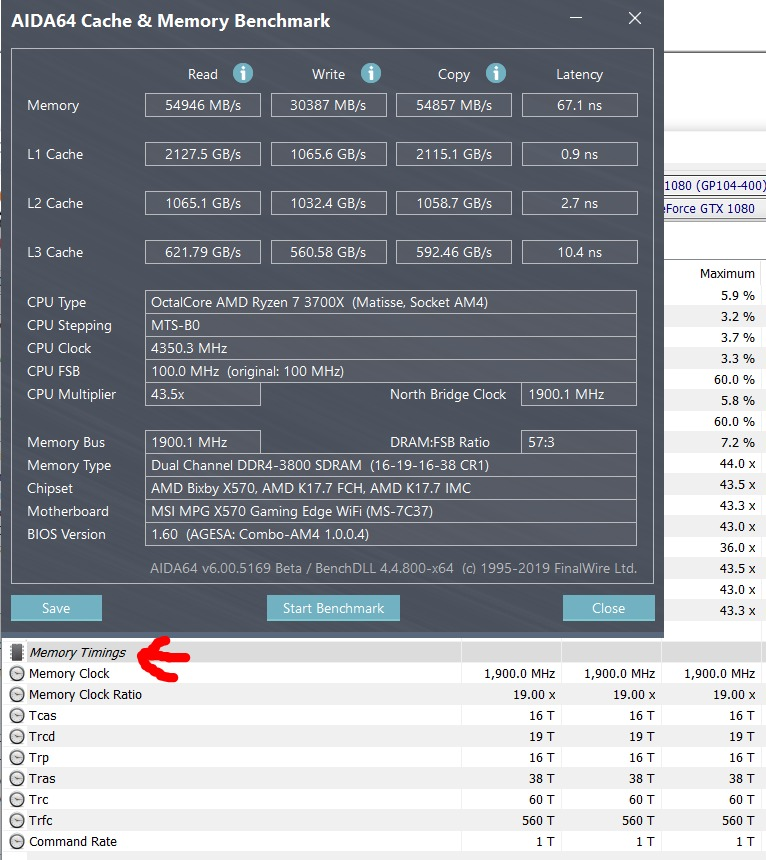This screenshot has height=860, width=766.
Task: Click the Maximum column header in background window
Action: pyautogui.click(x=727, y=273)
